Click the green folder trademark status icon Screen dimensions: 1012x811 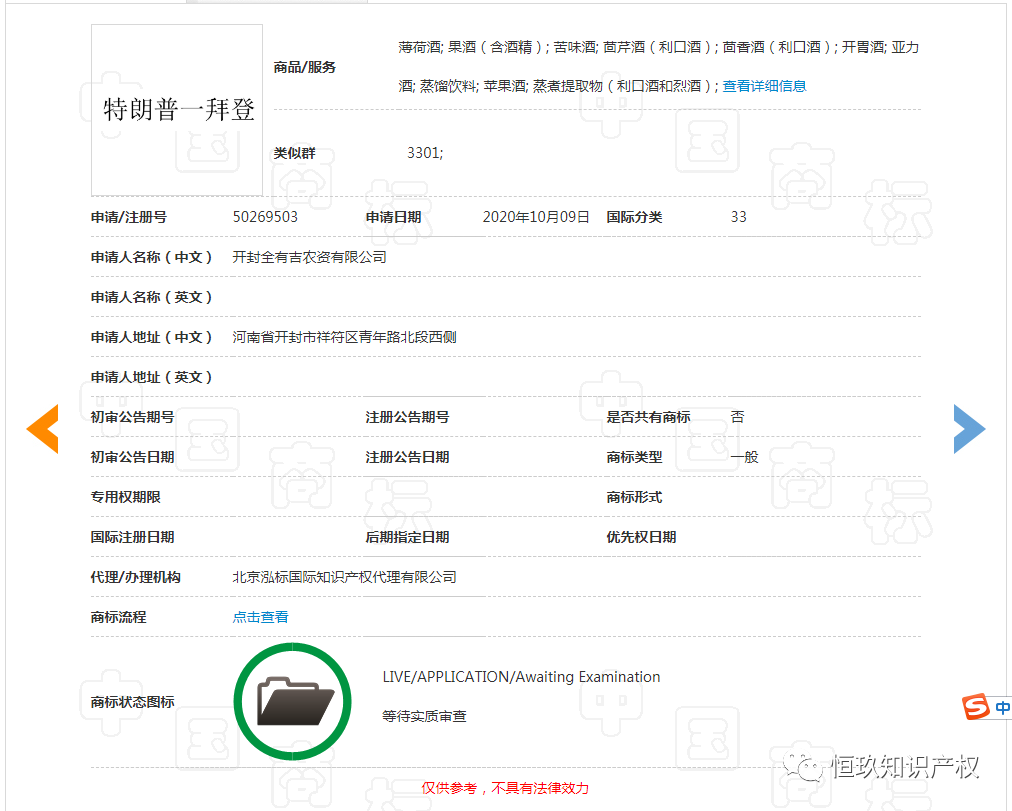292,701
